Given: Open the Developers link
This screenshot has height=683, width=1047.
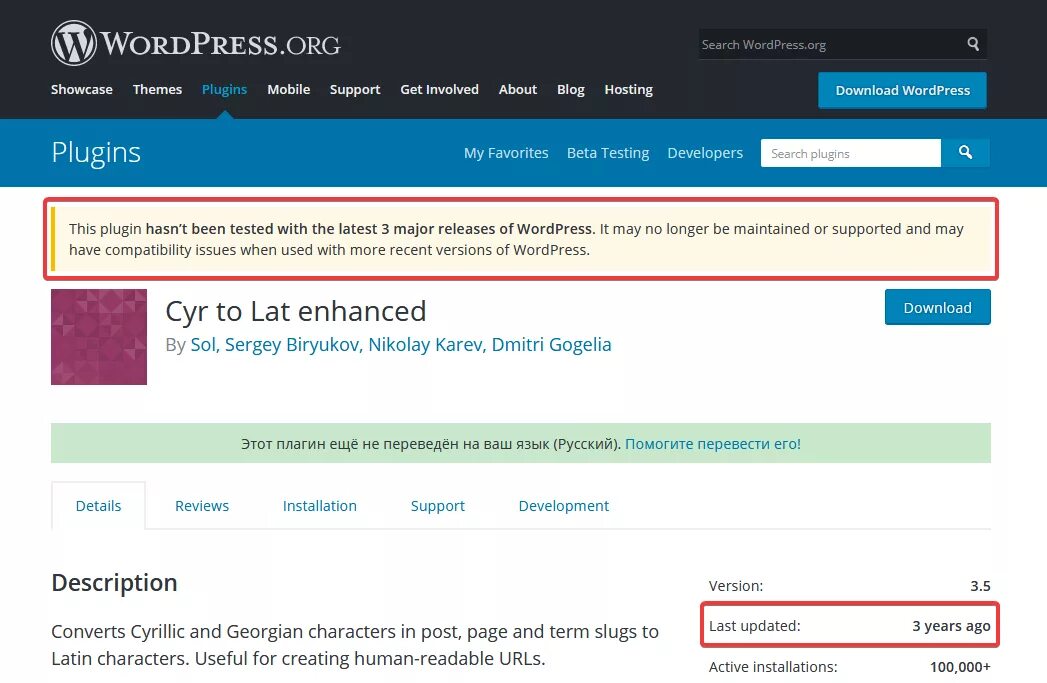Looking at the screenshot, I should pos(705,153).
